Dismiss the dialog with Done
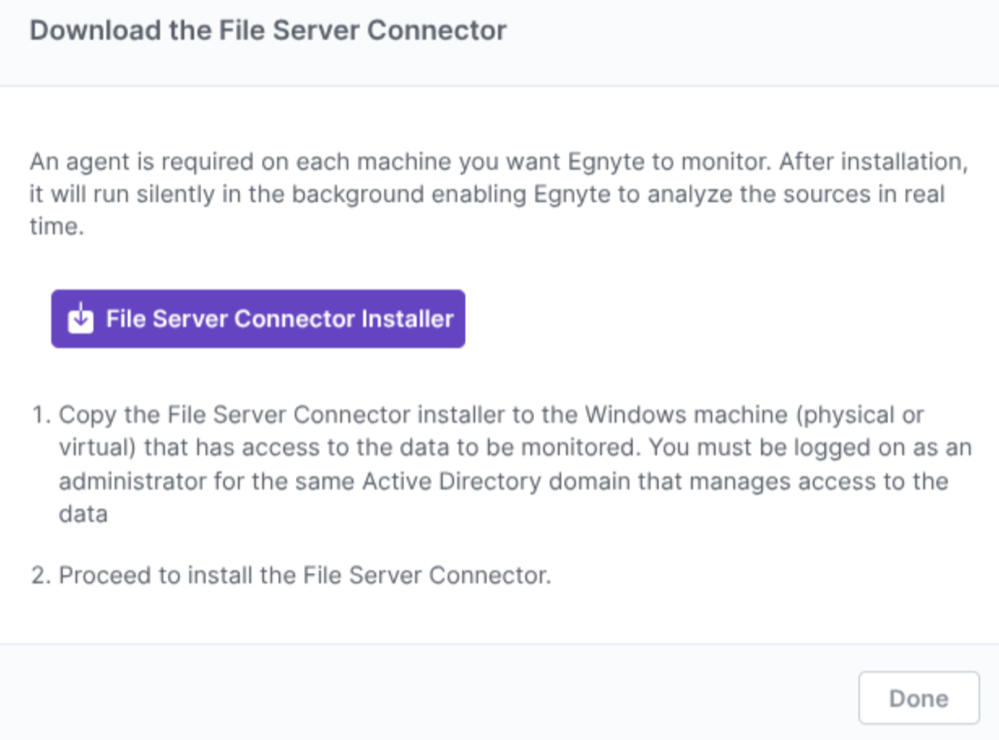Viewport: 999px width, 740px height. tap(917, 697)
